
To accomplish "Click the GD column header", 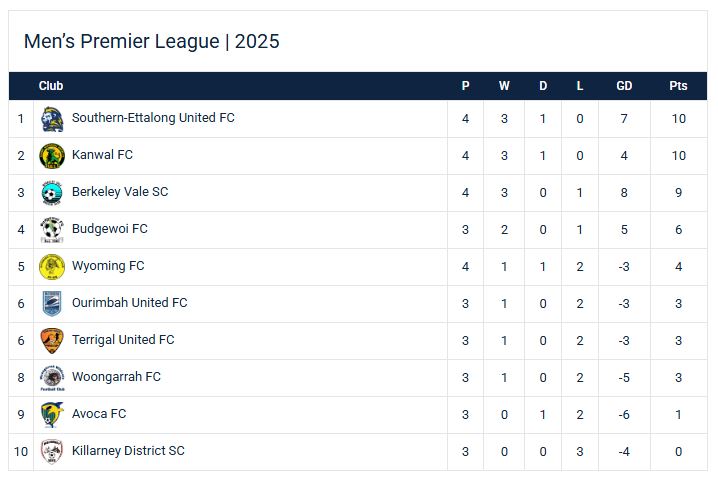I will [x=624, y=86].
